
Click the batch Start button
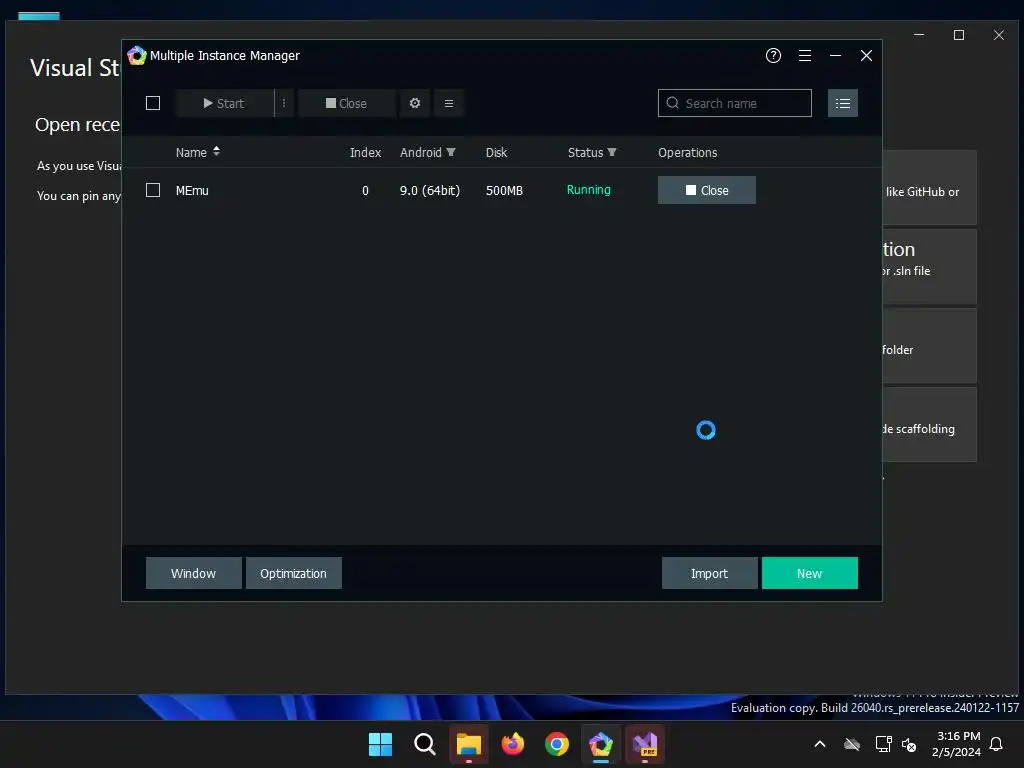coord(224,103)
